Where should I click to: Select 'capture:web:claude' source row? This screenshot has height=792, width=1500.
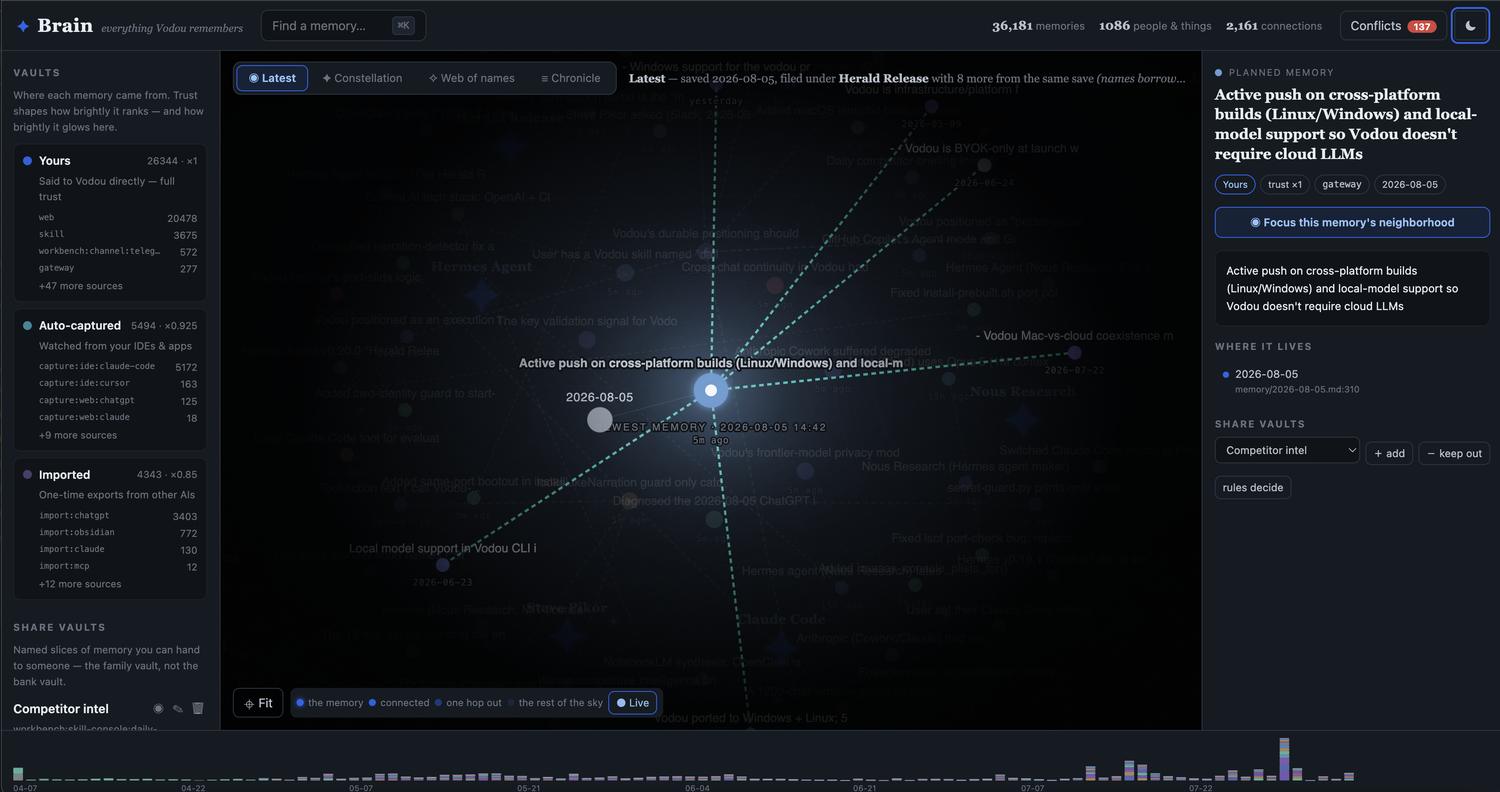118,418
